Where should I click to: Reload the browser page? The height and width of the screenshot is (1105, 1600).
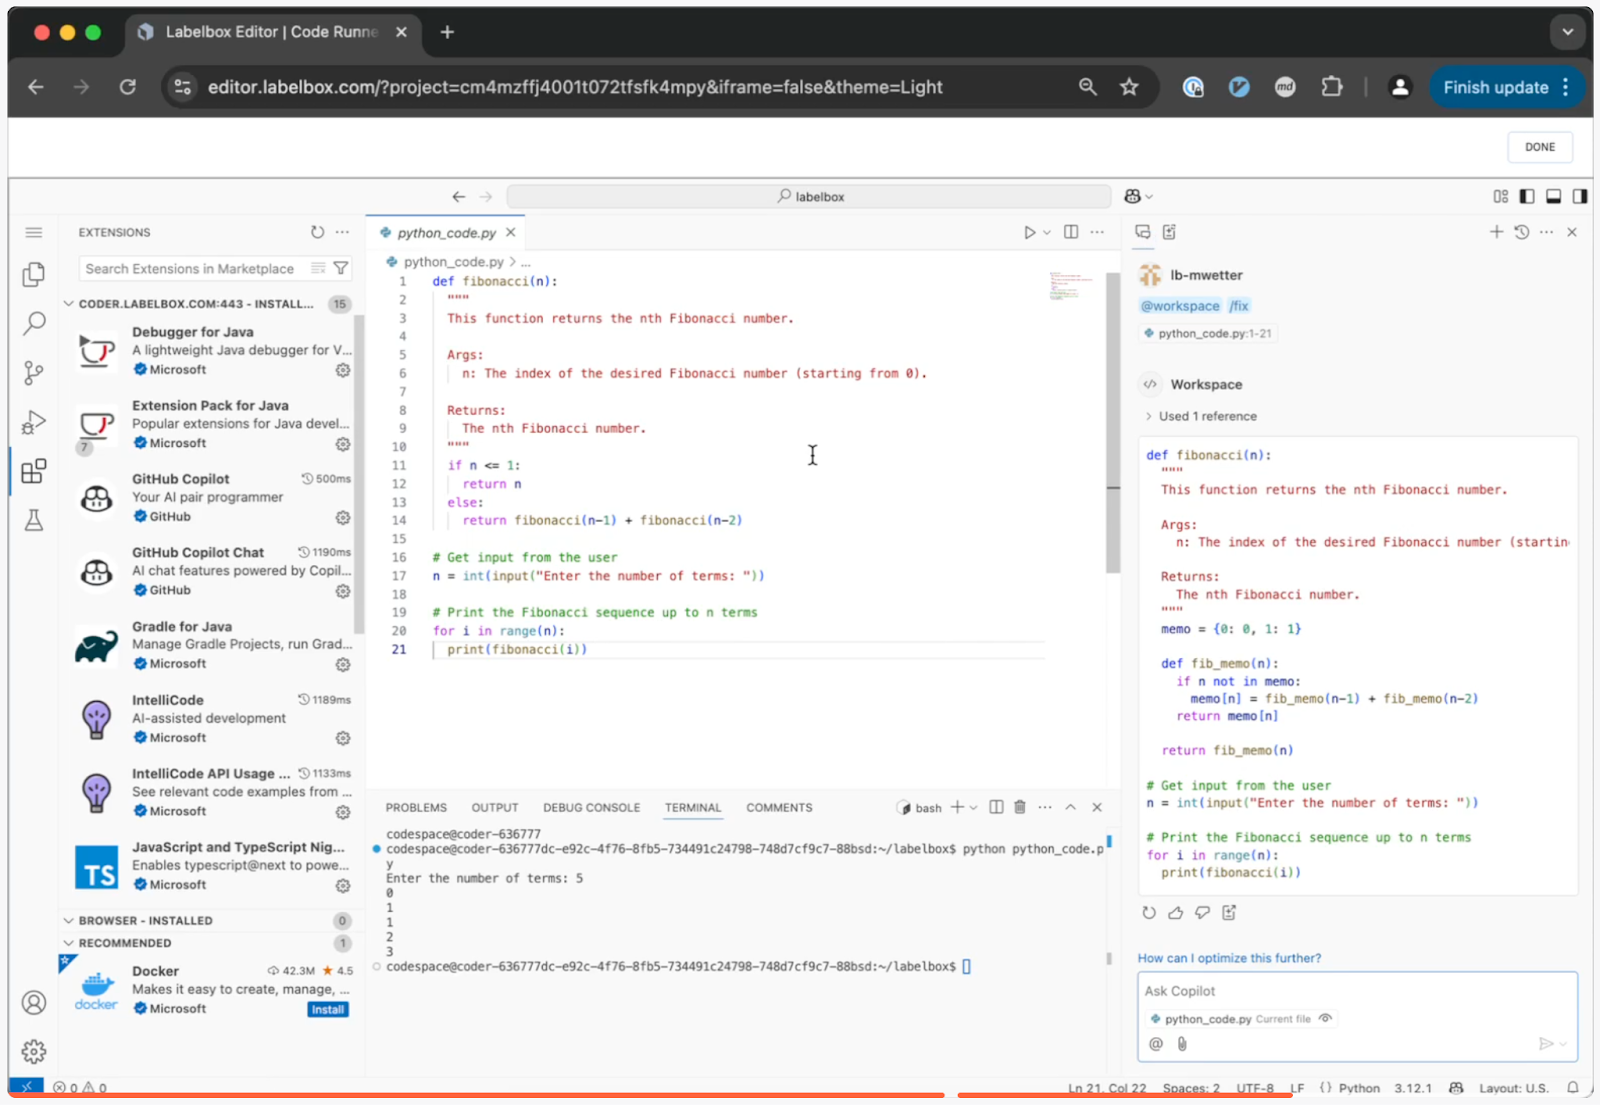[128, 87]
